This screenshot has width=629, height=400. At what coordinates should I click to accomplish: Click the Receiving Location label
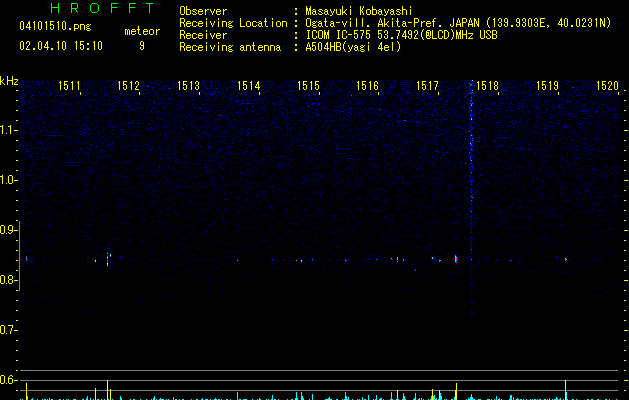233,23
